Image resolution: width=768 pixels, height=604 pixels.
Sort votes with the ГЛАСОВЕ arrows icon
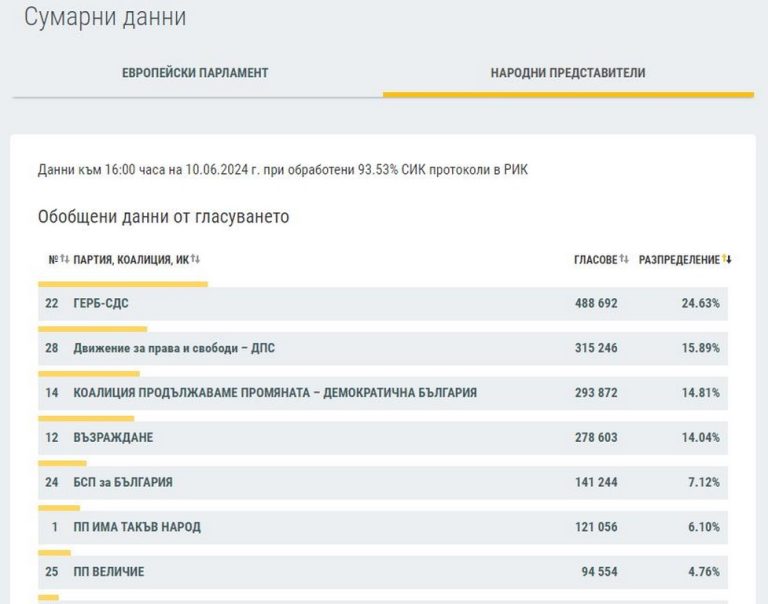click(624, 260)
